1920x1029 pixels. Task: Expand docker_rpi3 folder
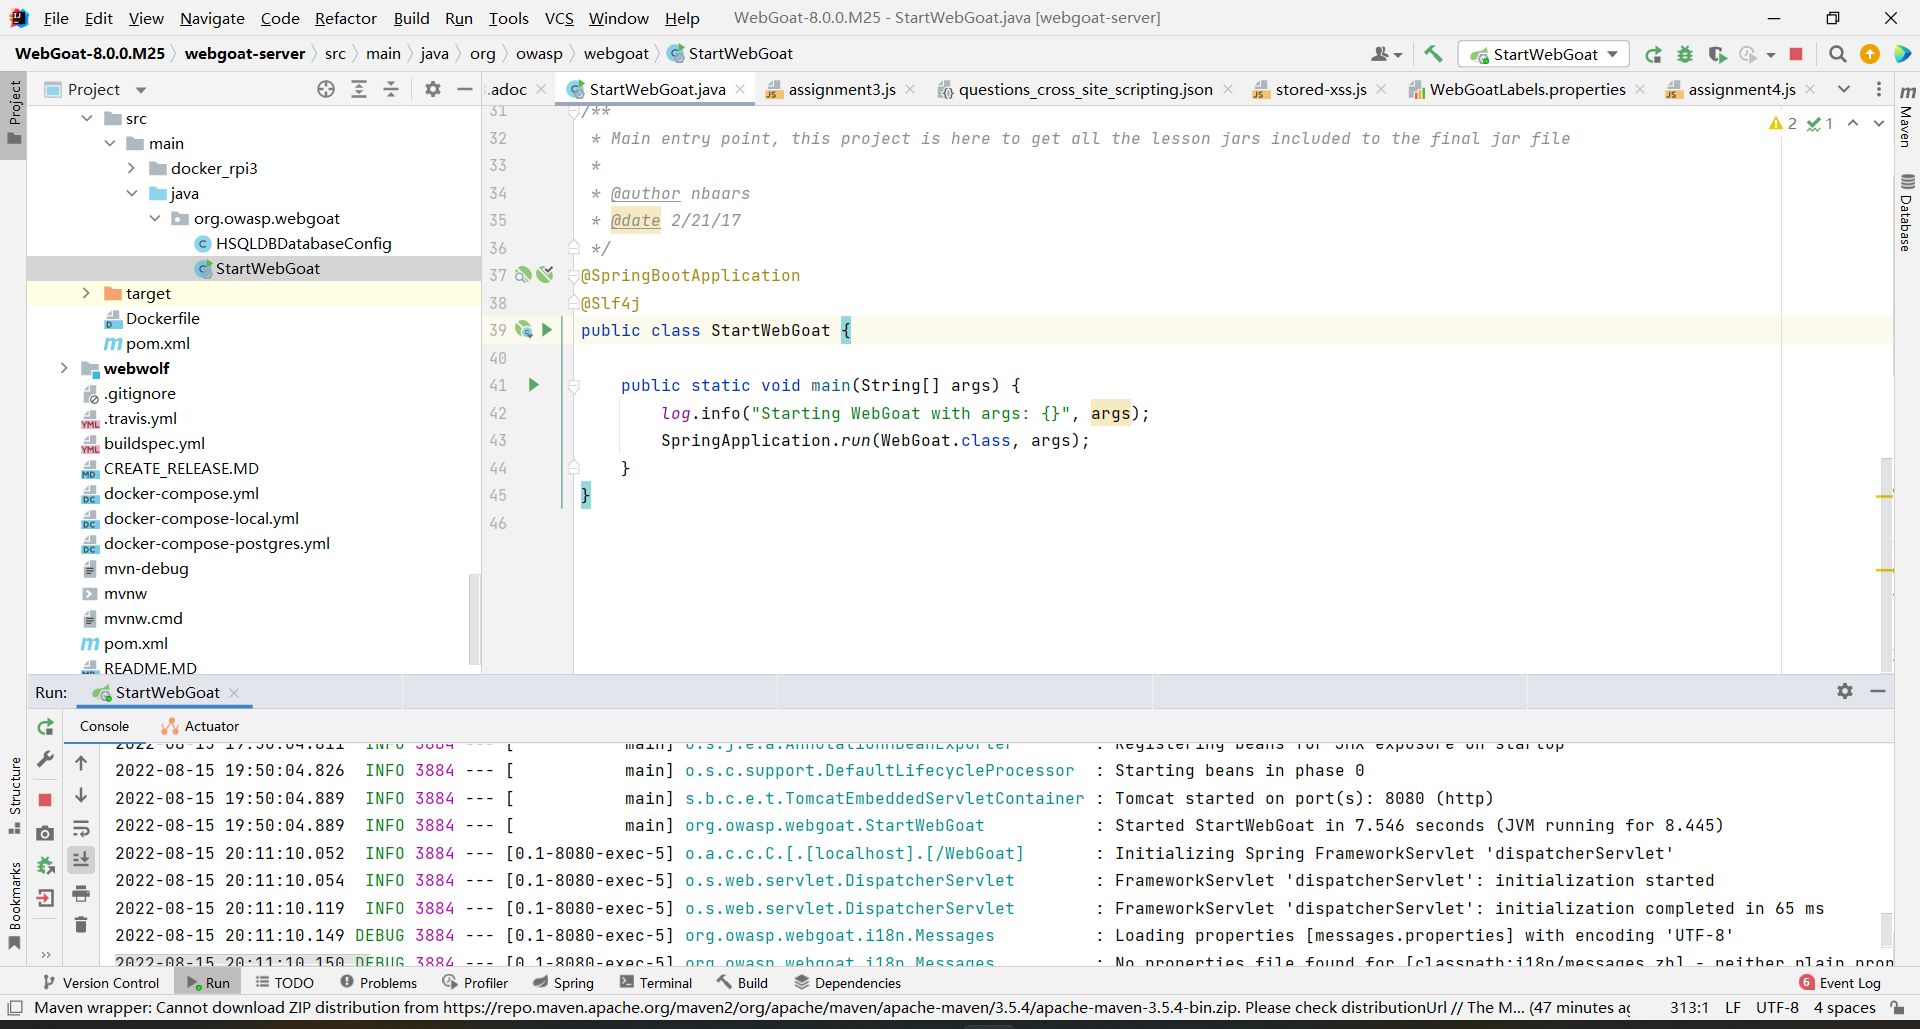pos(132,168)
